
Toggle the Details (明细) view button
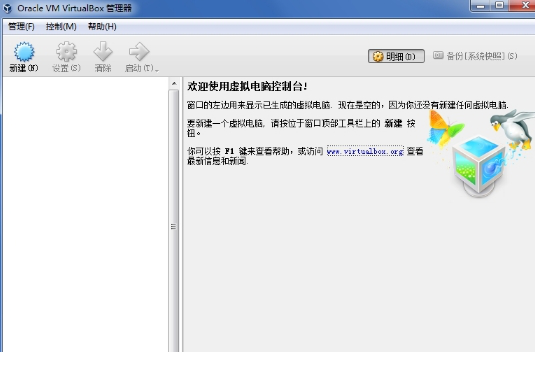tap(396, 56)
